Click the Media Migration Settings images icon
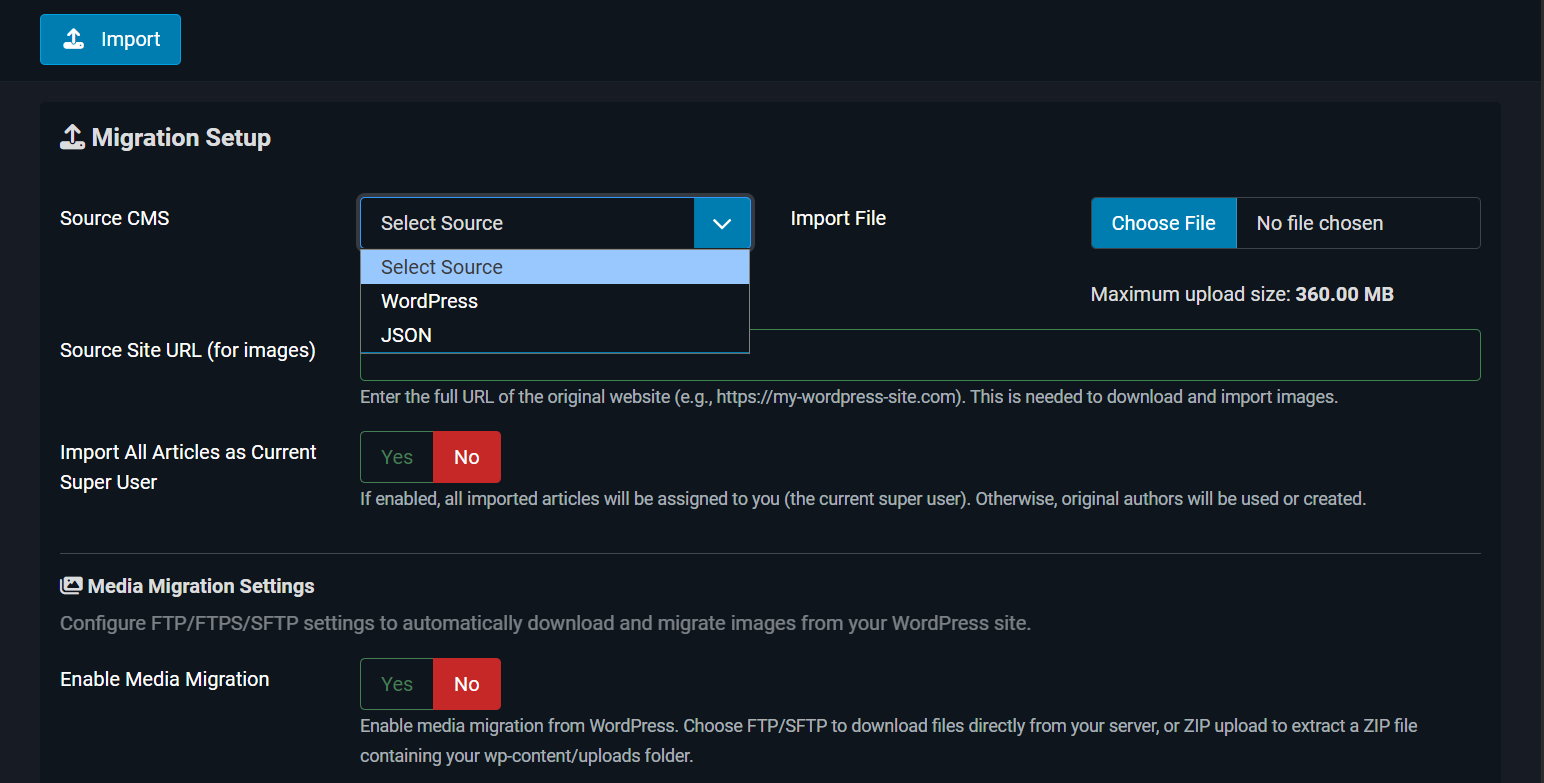This screenshot has height=783, width=1544. click(x=71, y=586)
